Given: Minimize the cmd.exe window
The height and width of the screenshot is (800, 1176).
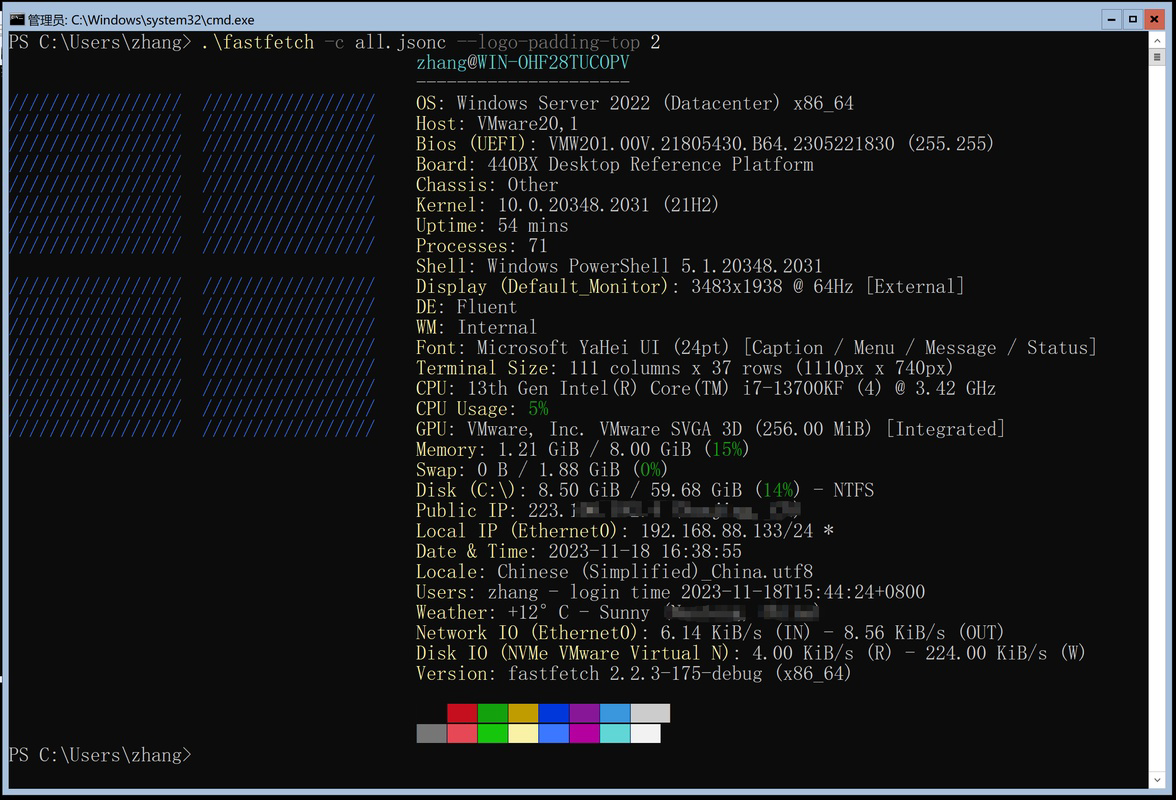Looking at the screenshot, I should [x=1112, y=19].
